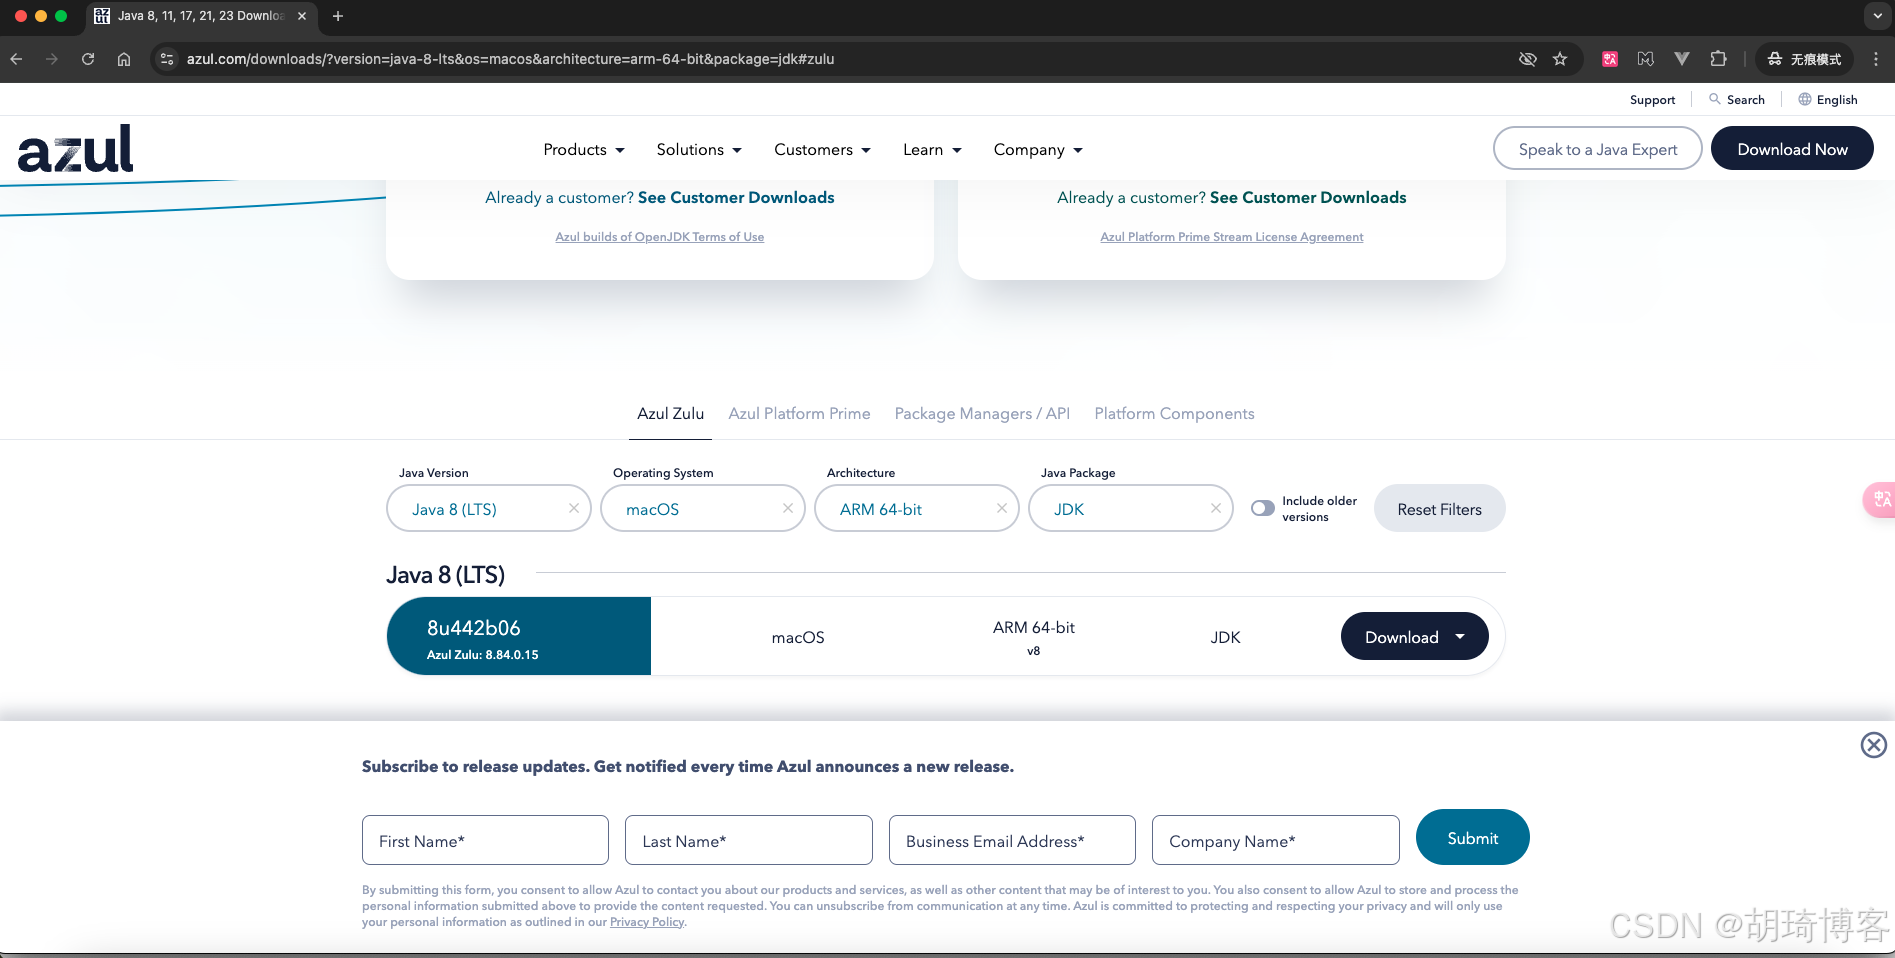This screenshot has height=958, width=1895.
Task: Open See Customer Downloads in left card
Action: point(736,198)
